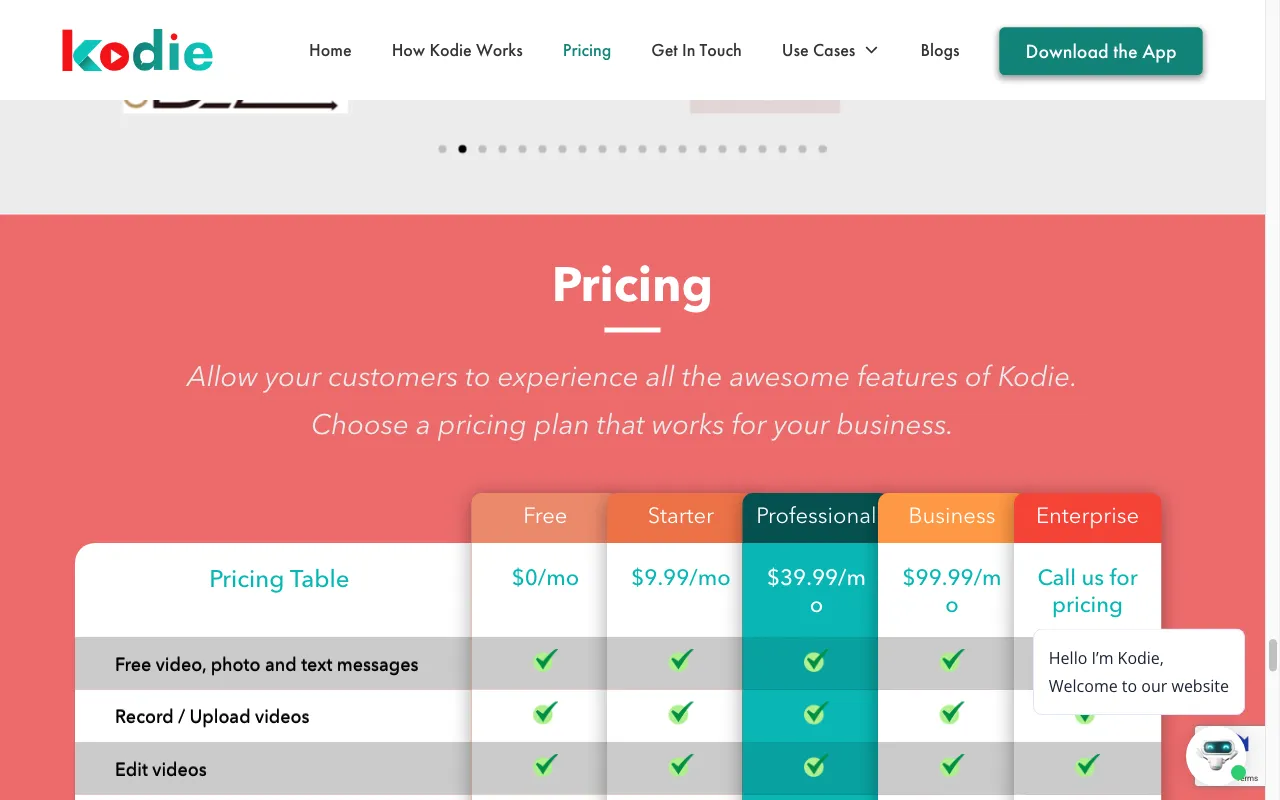Select Pricing in the nav bar
Image resolution: width=1280 pixels, height=800 pixels.
[x=587, y=50]
